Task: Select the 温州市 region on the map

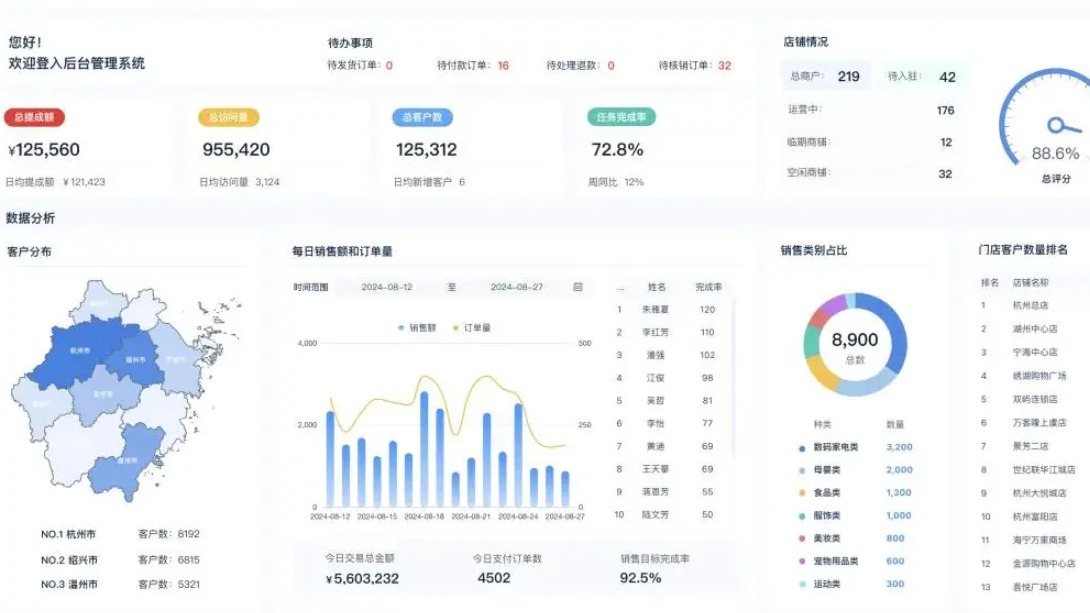Action: point(127,461)
